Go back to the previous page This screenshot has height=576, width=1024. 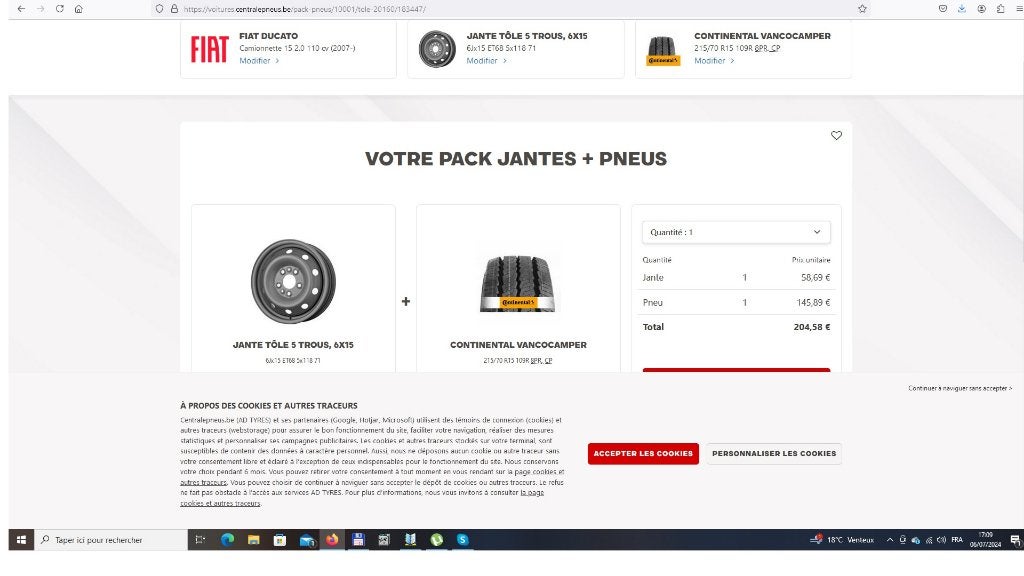coord(21,9)
